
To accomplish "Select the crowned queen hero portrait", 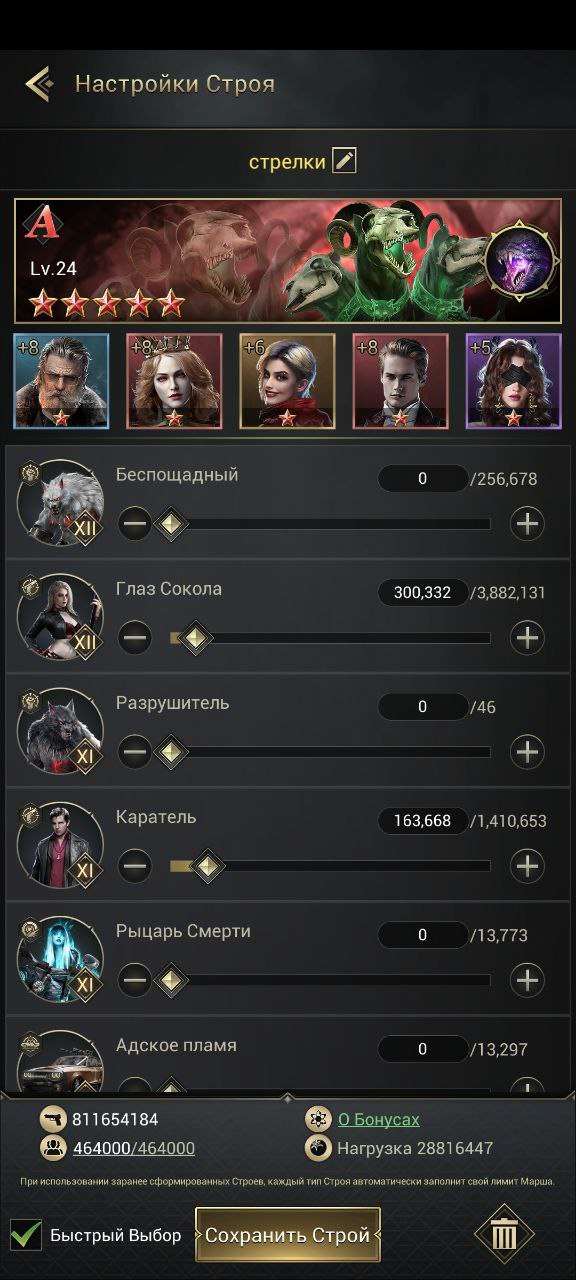I will pyautogui.click(x=174, y=381).
